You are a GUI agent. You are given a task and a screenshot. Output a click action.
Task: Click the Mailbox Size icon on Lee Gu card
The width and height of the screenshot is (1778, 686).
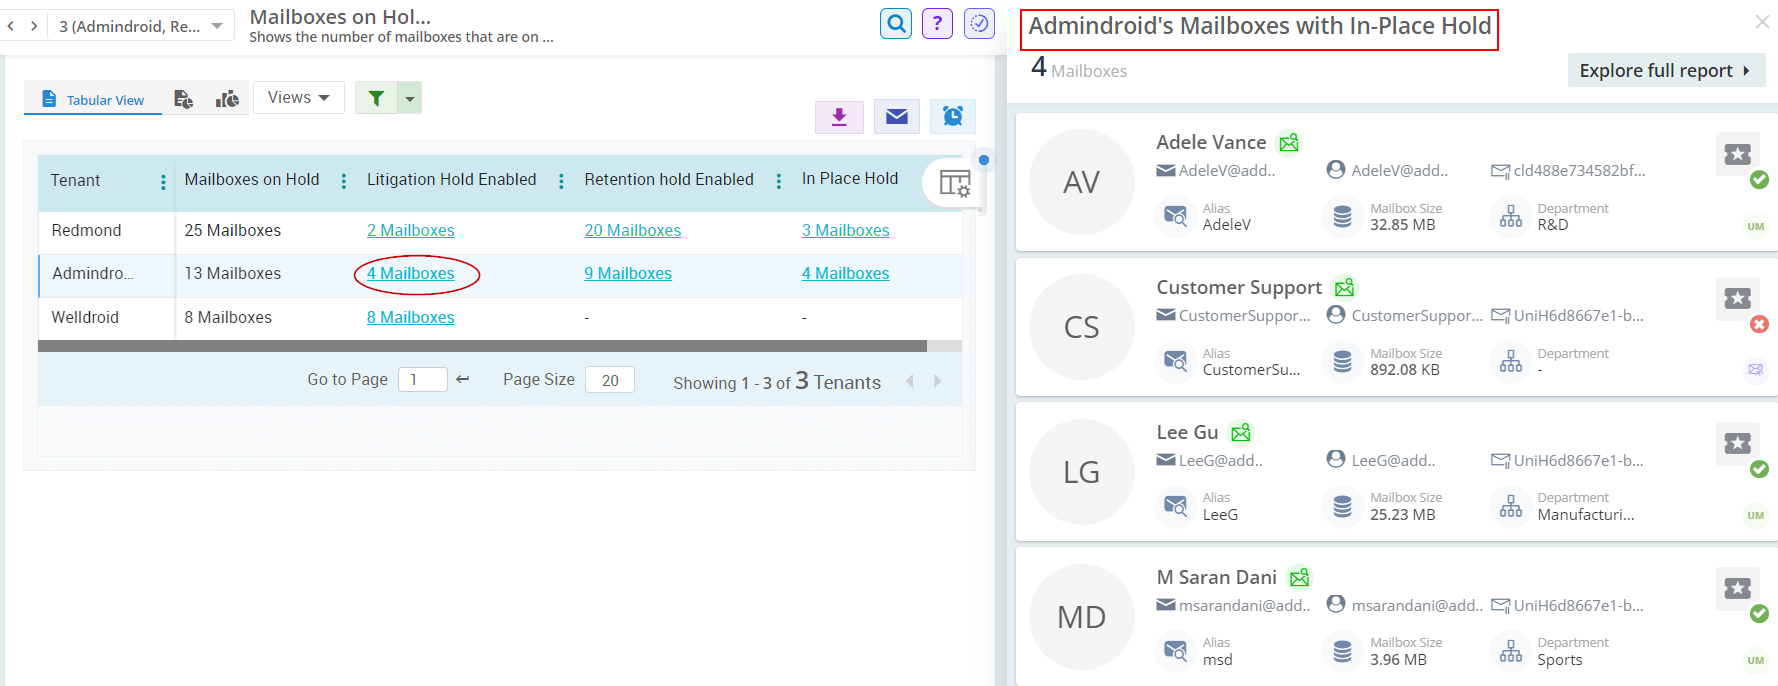point(1342,506)
